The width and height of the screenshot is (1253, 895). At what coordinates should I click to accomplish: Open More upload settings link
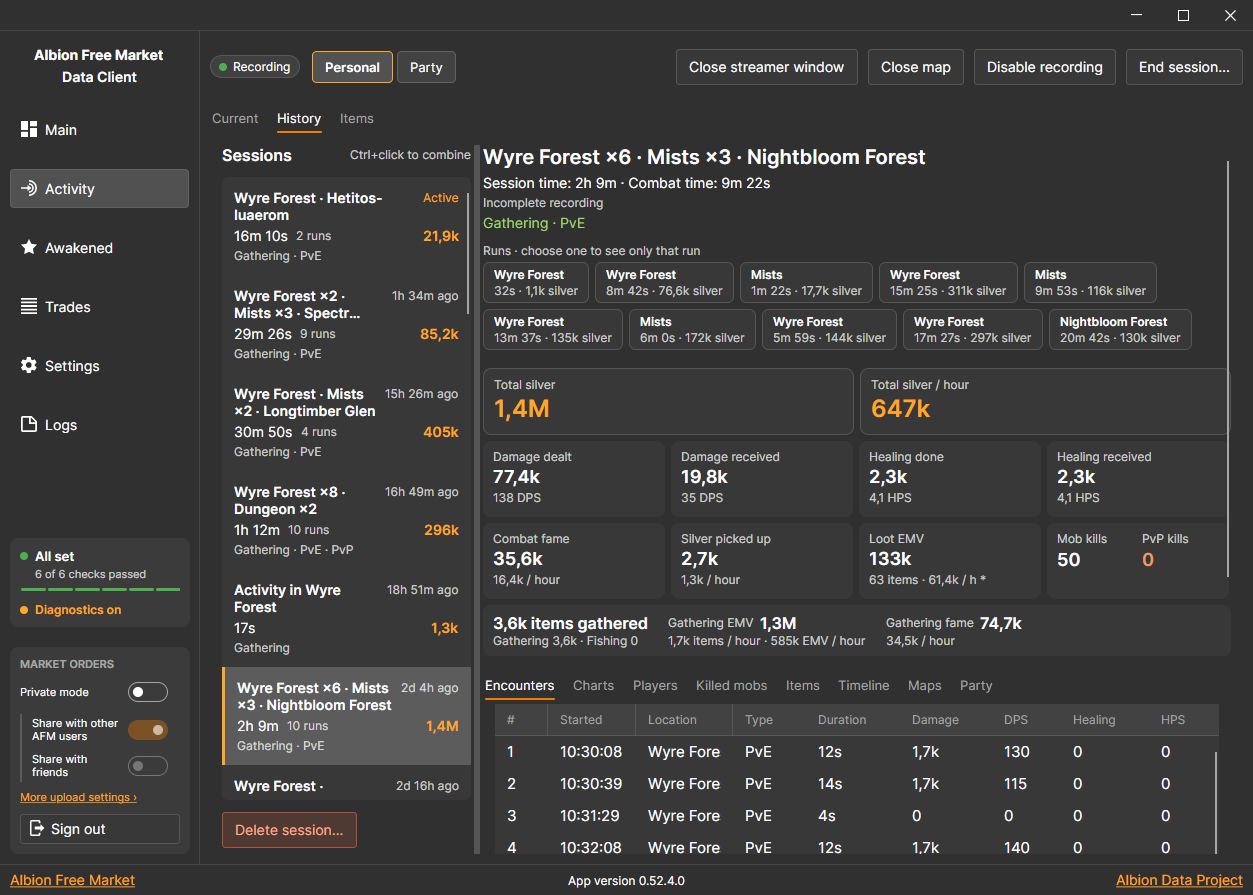[78, 797]
